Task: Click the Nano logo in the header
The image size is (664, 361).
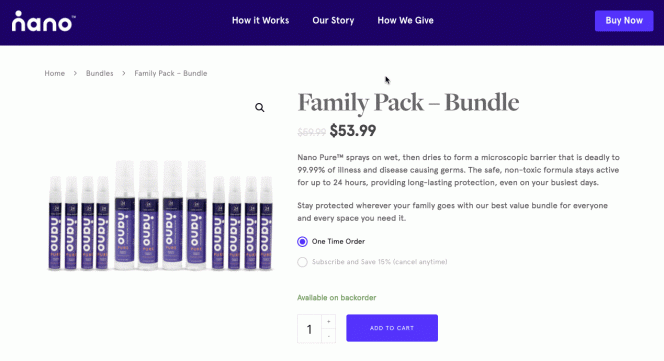Action: tap(44, 21)
